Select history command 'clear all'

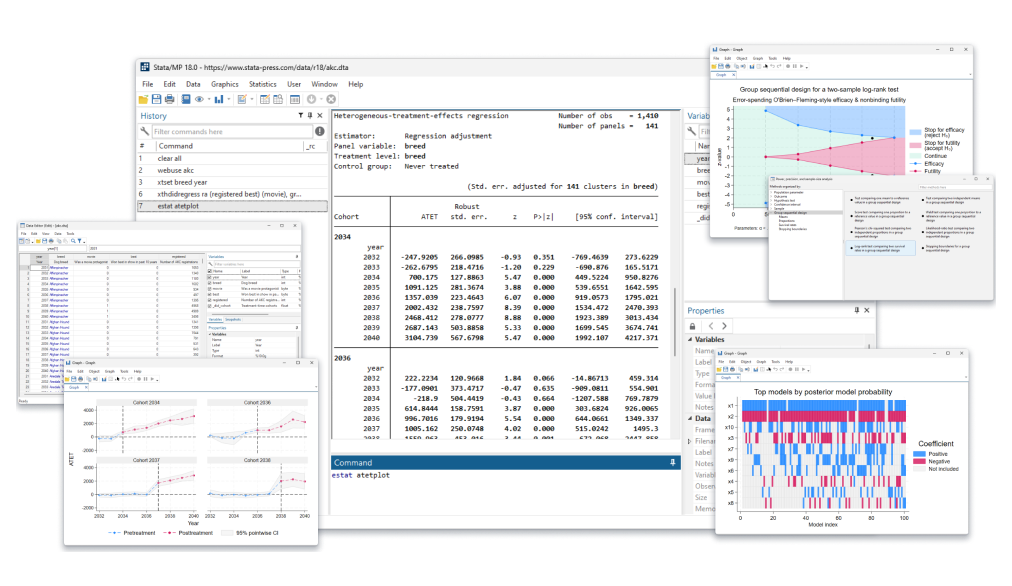point(232,158)
